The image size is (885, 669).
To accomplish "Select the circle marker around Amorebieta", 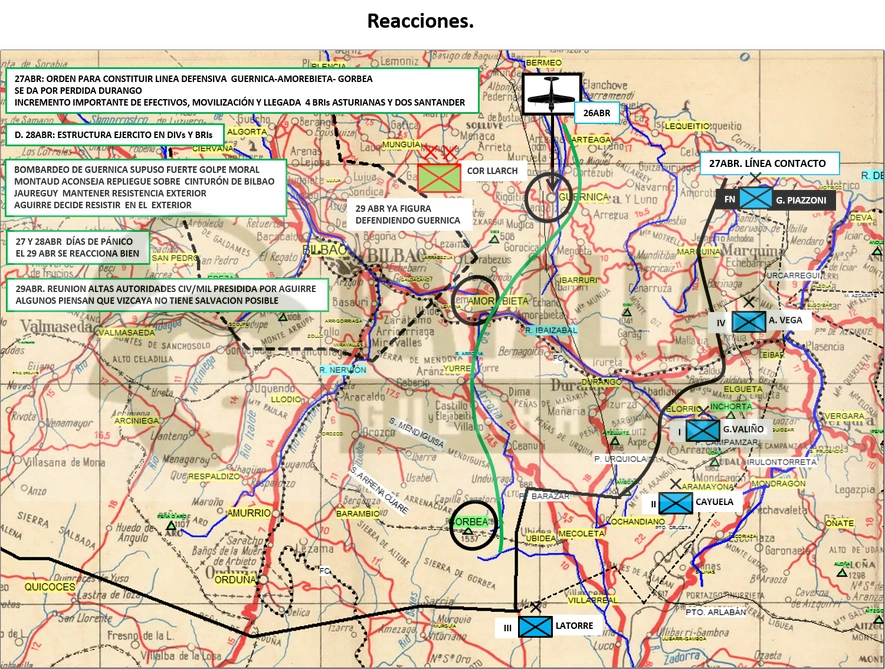I will pos(474,300).
